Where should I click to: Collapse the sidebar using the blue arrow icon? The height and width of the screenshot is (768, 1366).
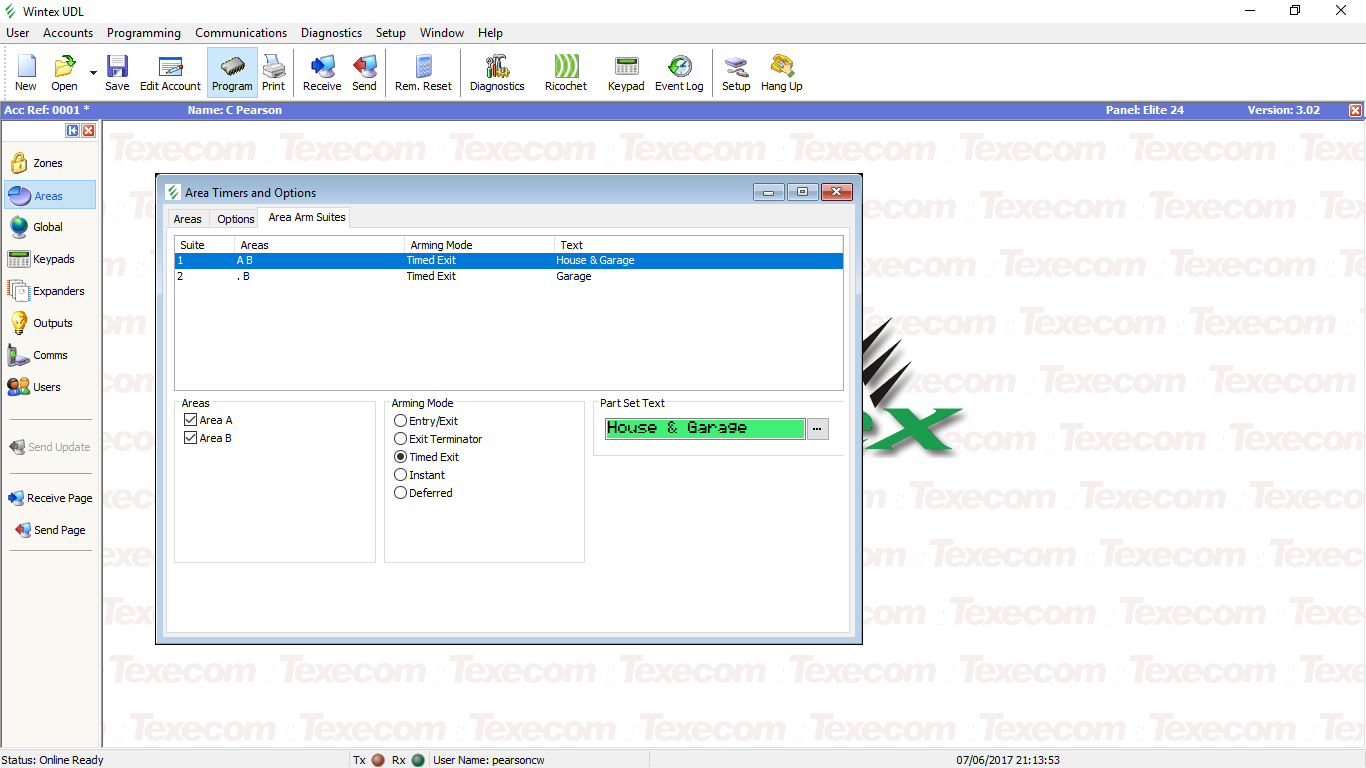(73, 131)
